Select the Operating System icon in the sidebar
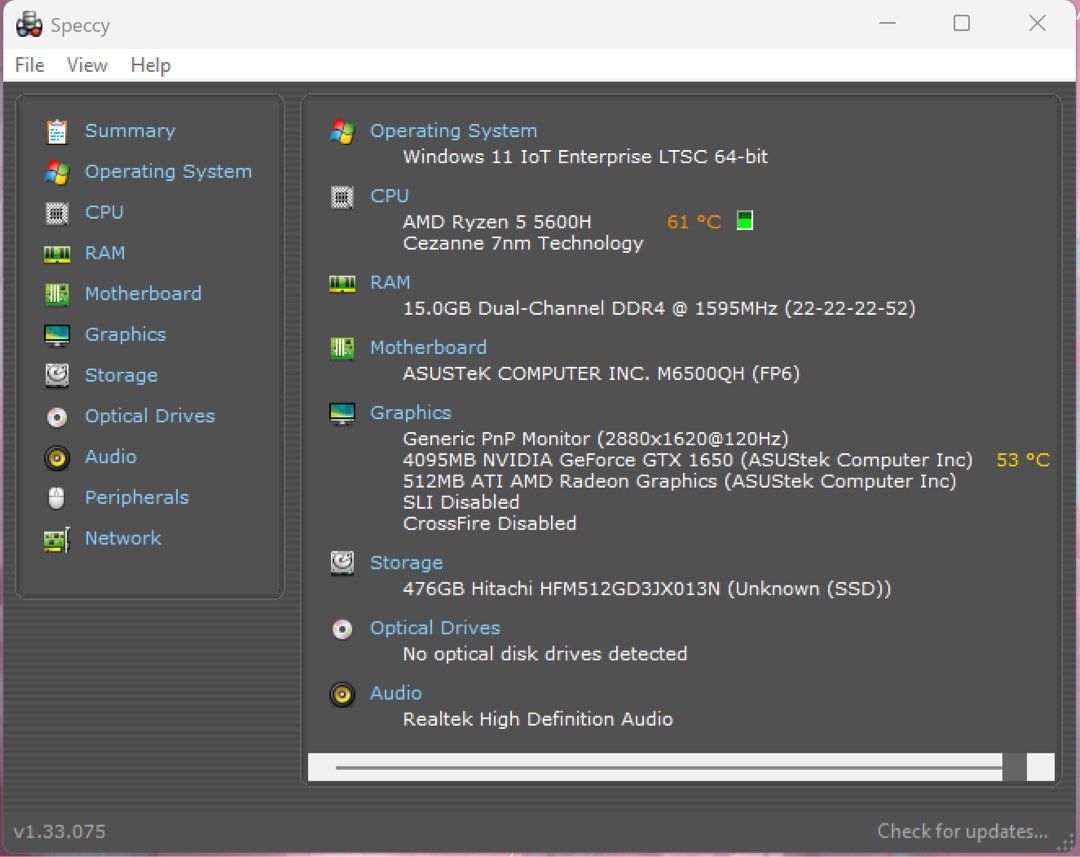The width and height of the screenshot is (1080, 857). tap(56, 172)
